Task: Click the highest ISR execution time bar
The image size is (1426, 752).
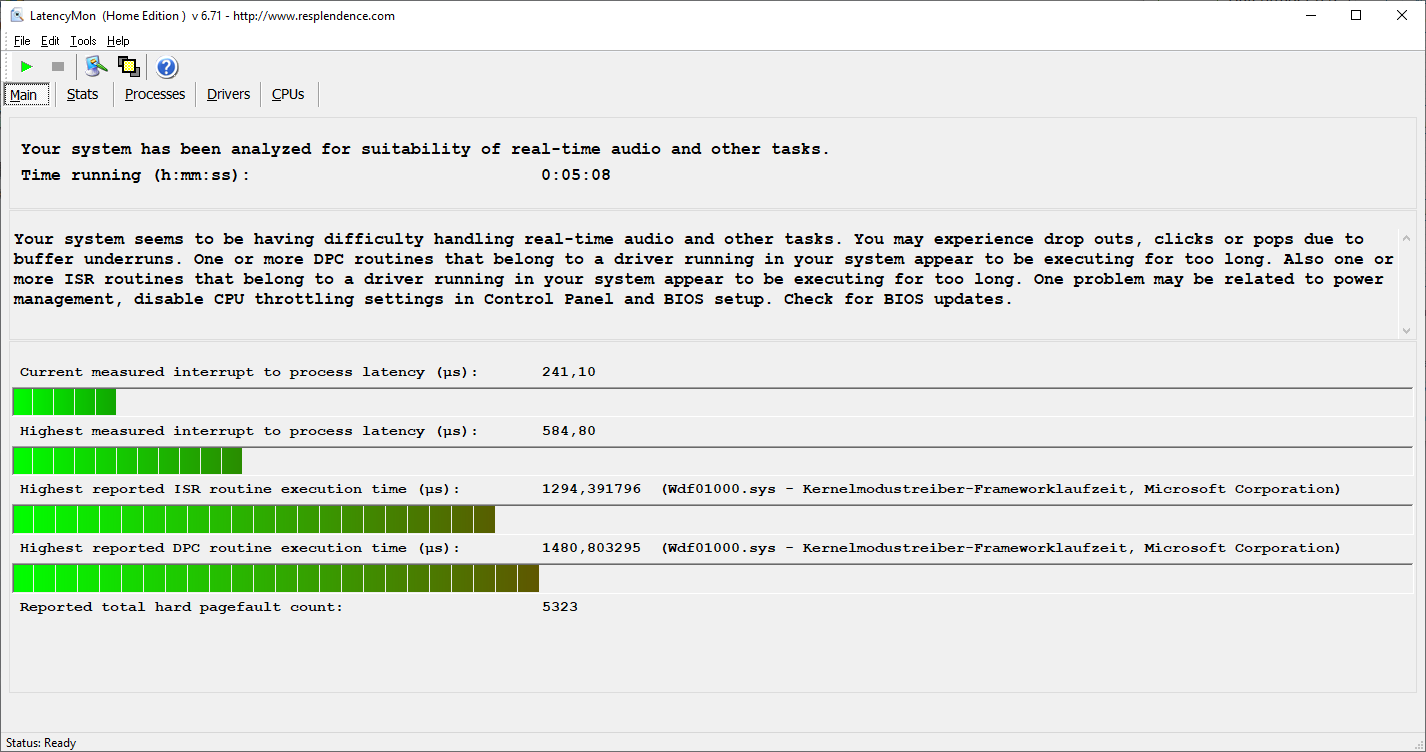Action: pyautogui.click(x=254, y=520)
